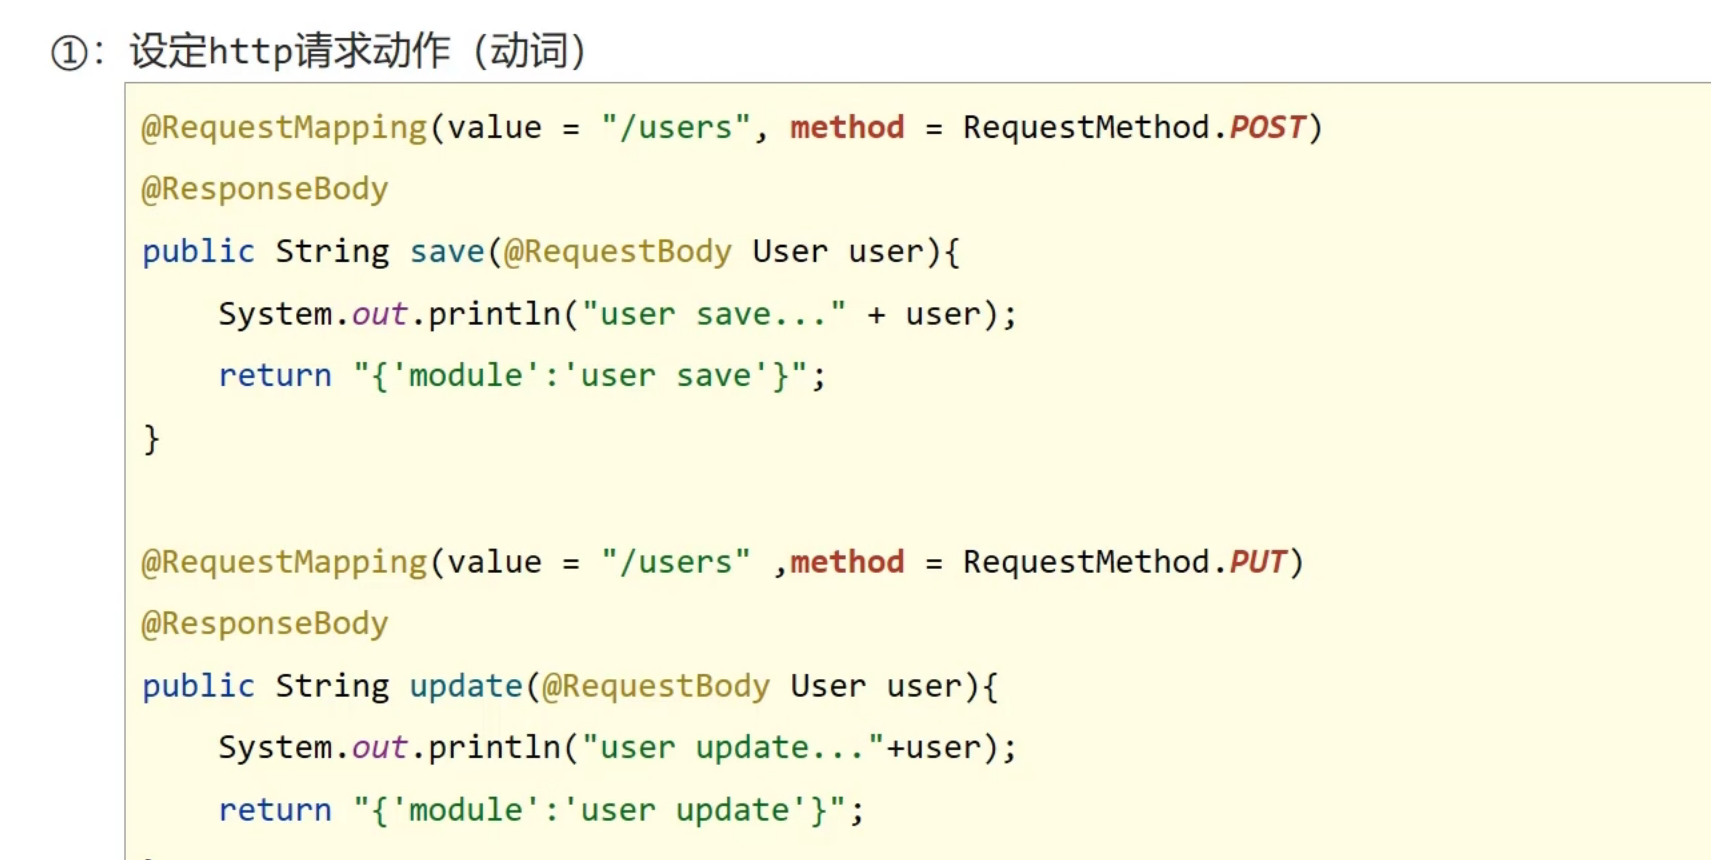Click the circled number ① before the heading
This screenshot has height=860, width=1711.
click(70, 53)
